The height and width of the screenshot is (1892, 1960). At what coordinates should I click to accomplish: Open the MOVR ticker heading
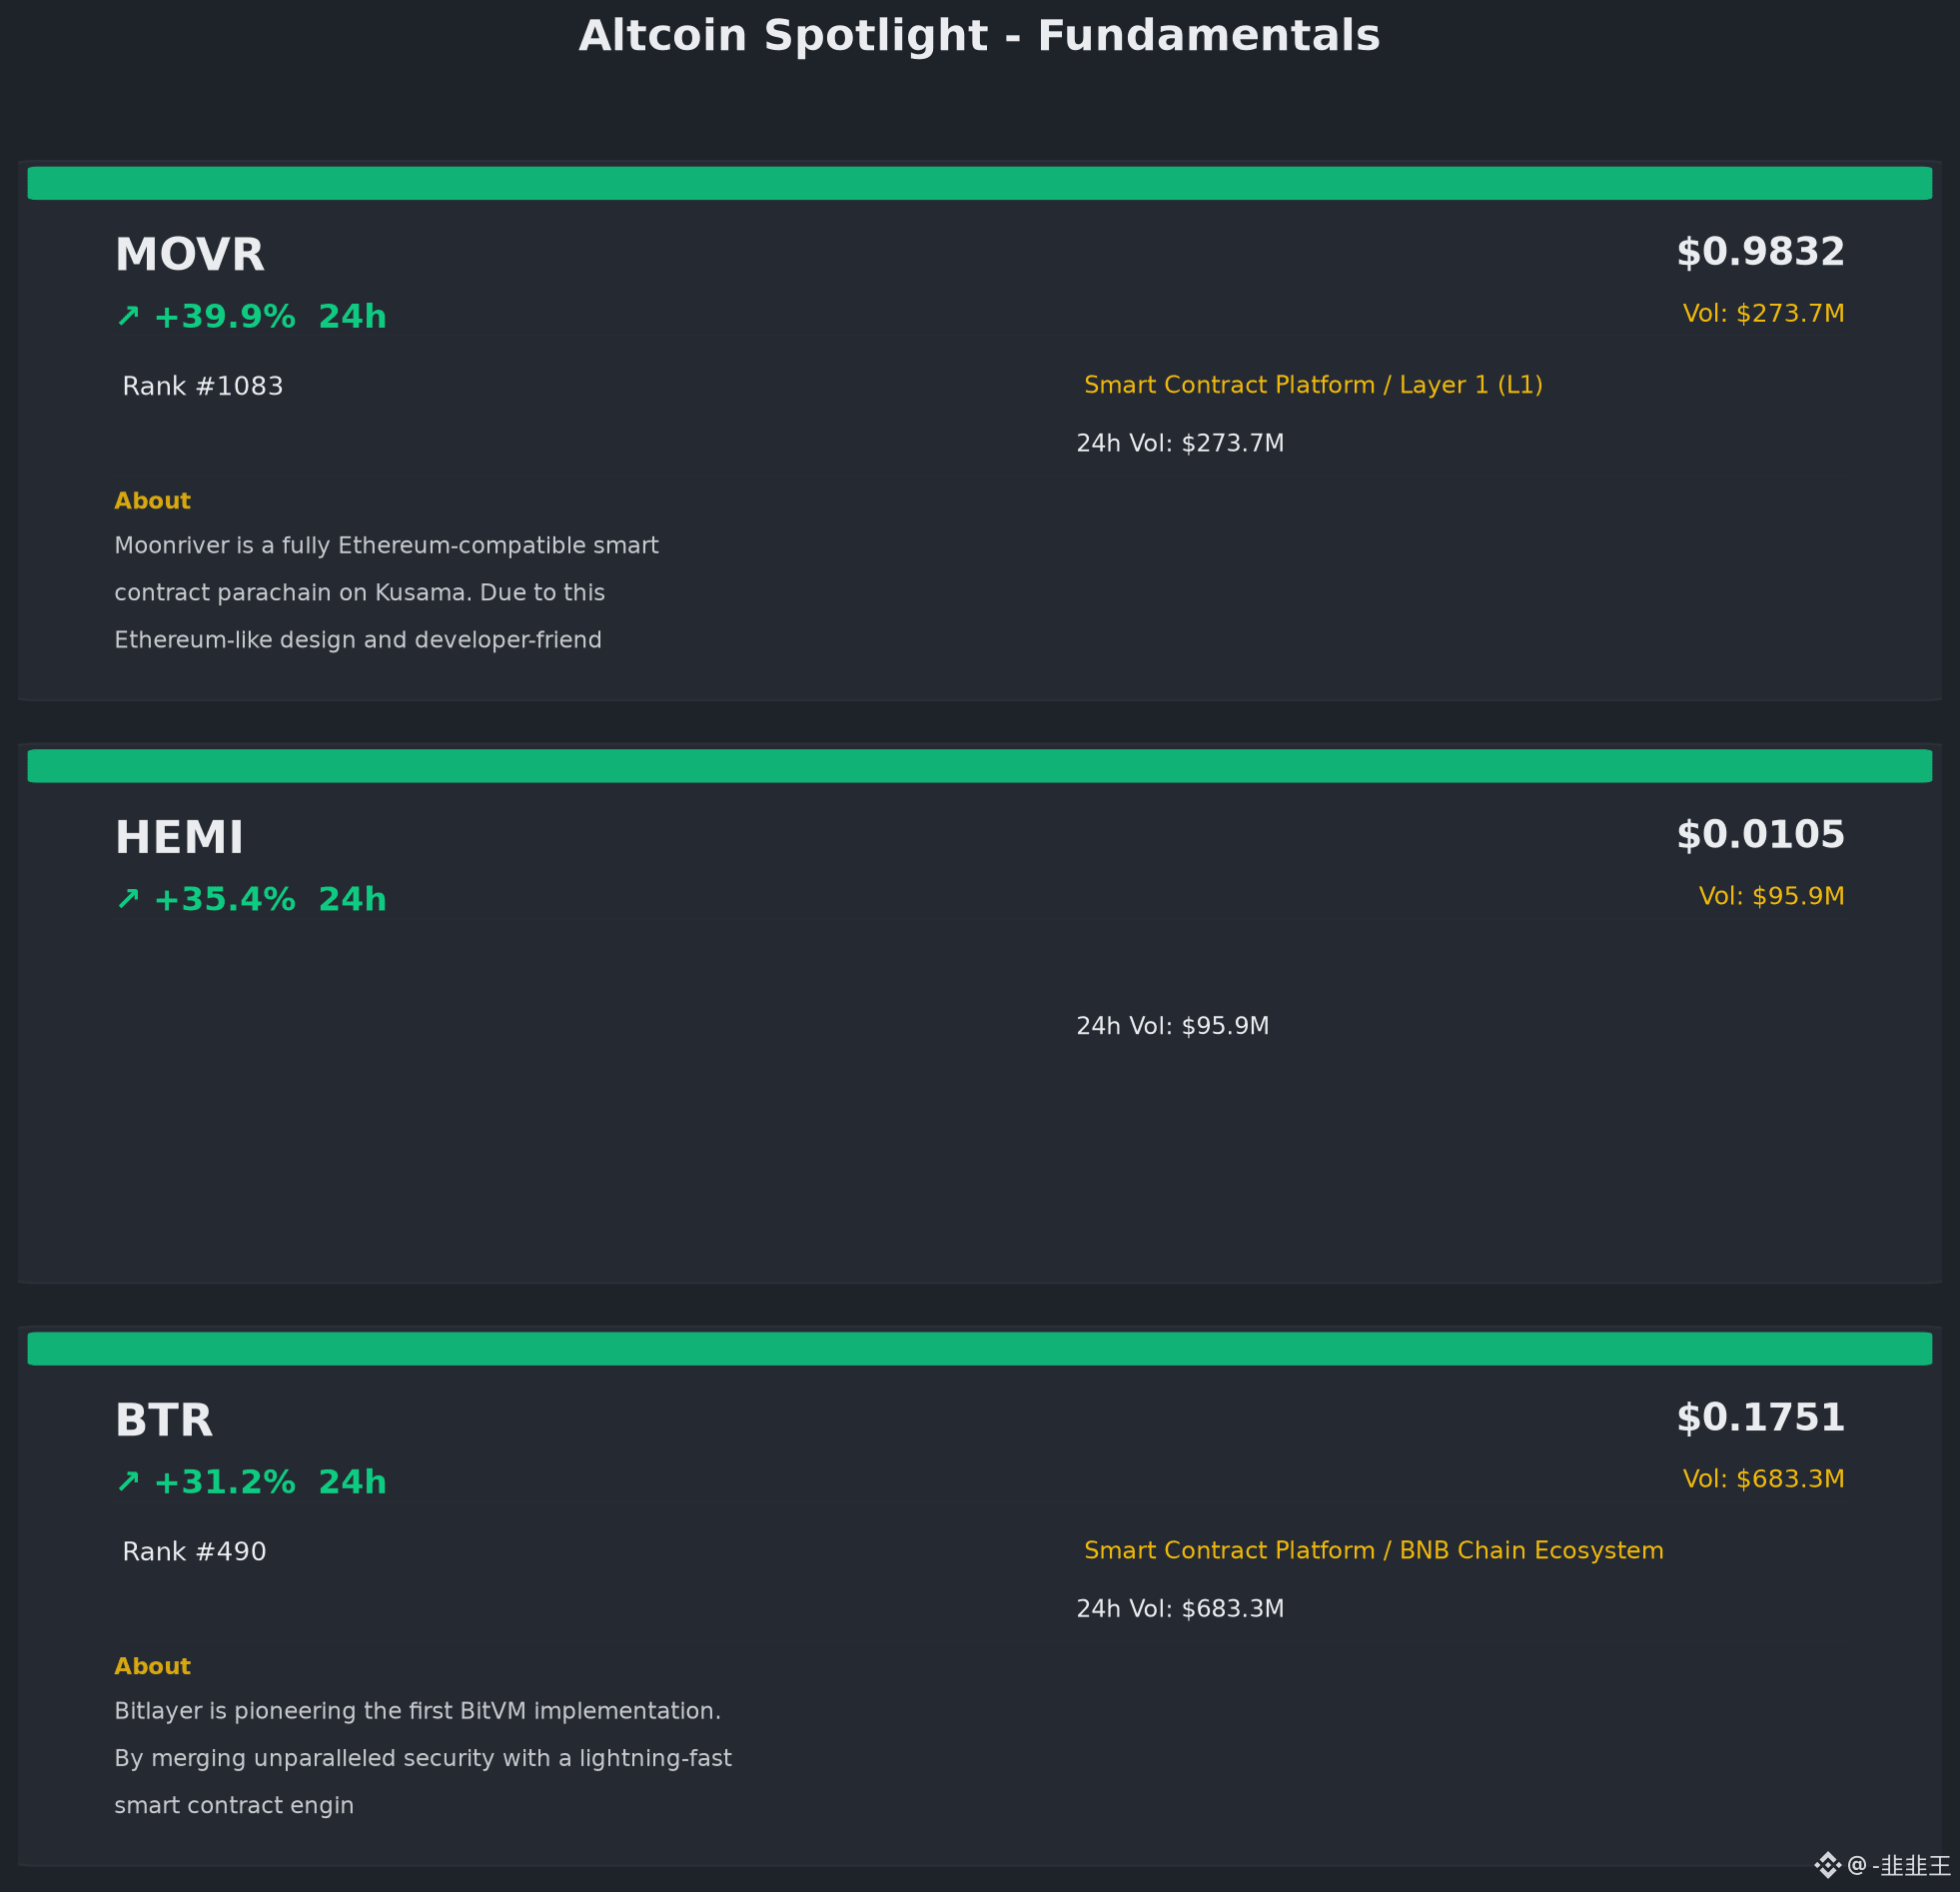pos(190,255)
